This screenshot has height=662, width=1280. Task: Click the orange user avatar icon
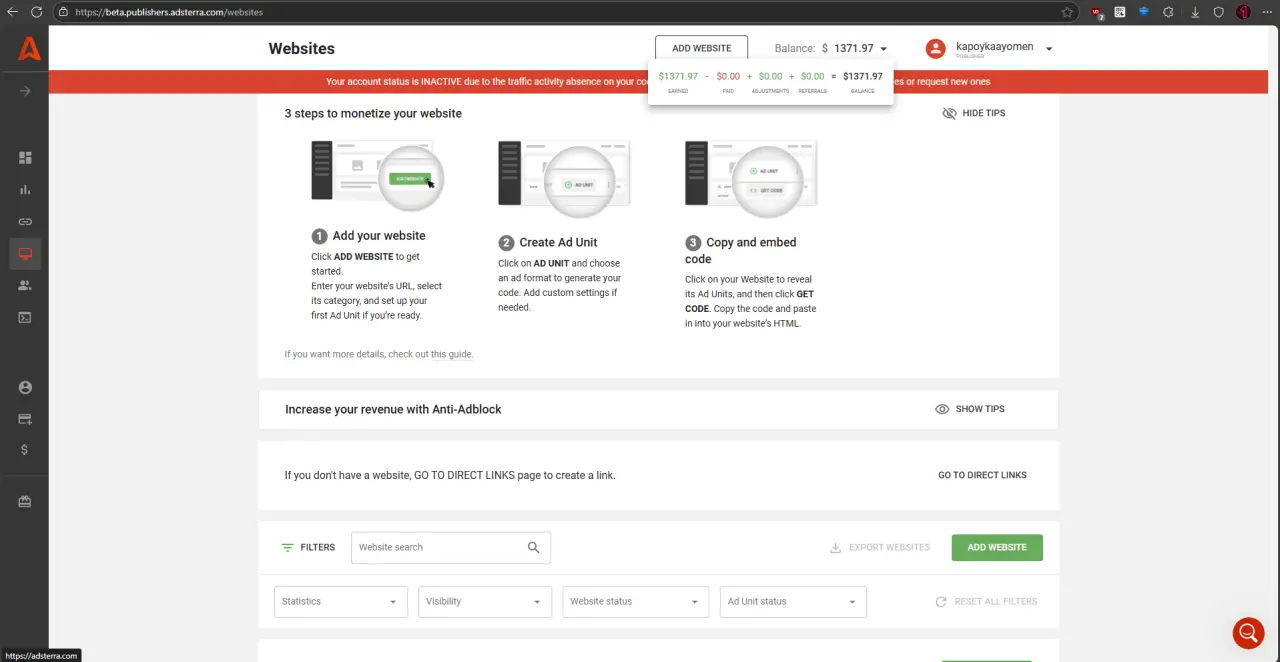click(x=935, y=48)
